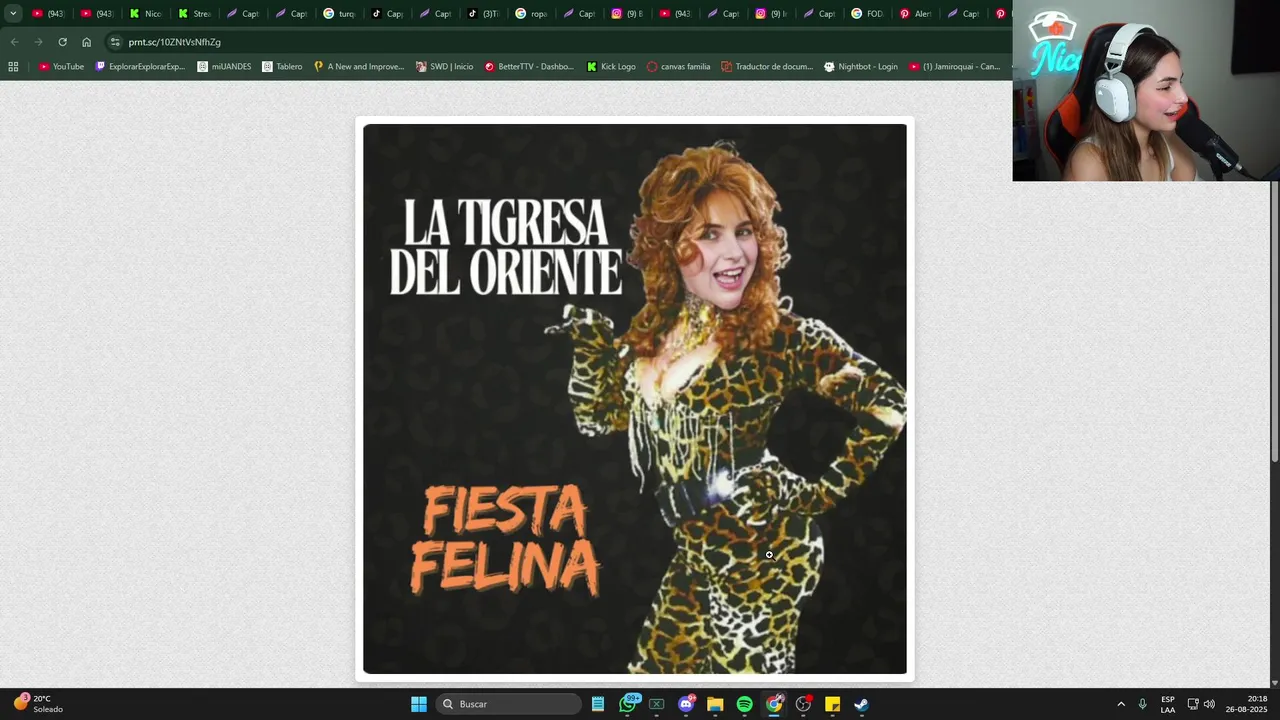The height and width of the screenshot is (720, 1280).
Task: Switch to the Google 'ropa' tab
Action: [x=531, y=14]
